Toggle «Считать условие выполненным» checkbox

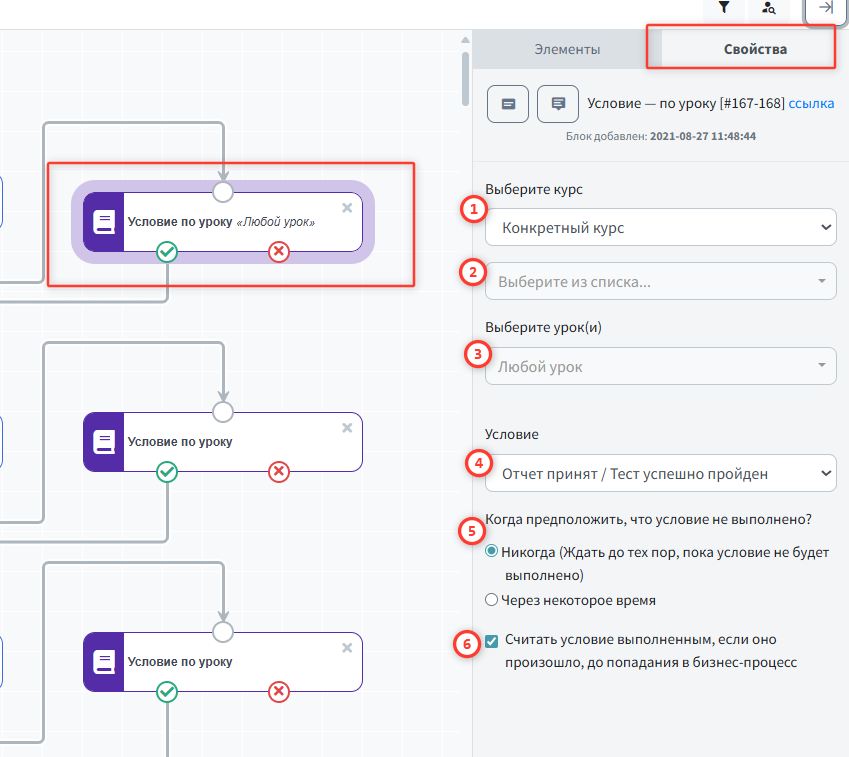[491, 641]
